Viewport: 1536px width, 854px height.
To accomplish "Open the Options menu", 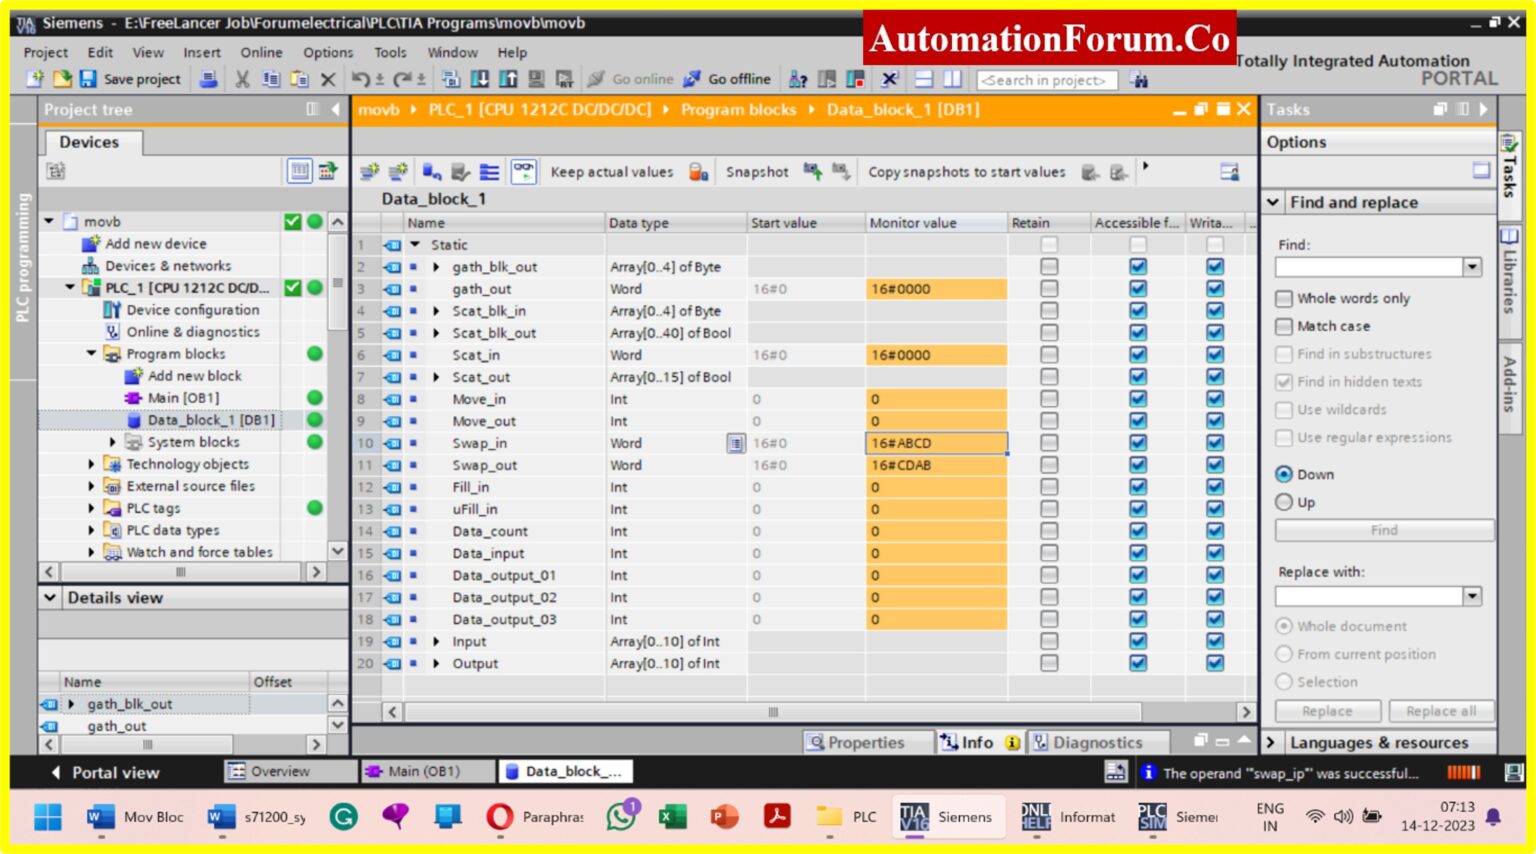I will [x=327, y=52].
